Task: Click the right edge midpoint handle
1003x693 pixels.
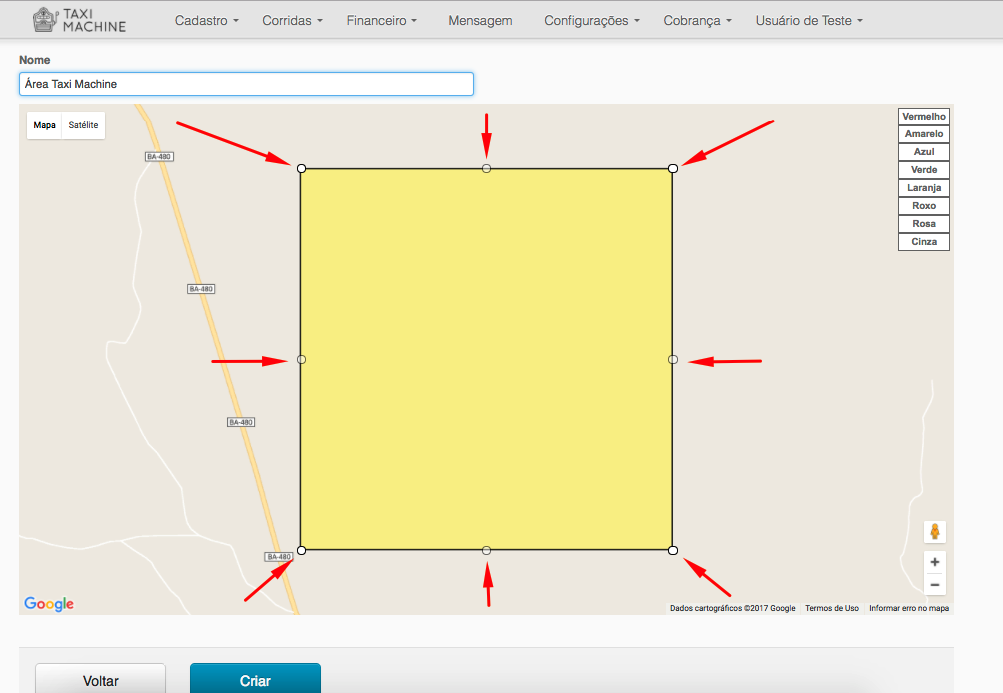Action: tap(673, 360)
